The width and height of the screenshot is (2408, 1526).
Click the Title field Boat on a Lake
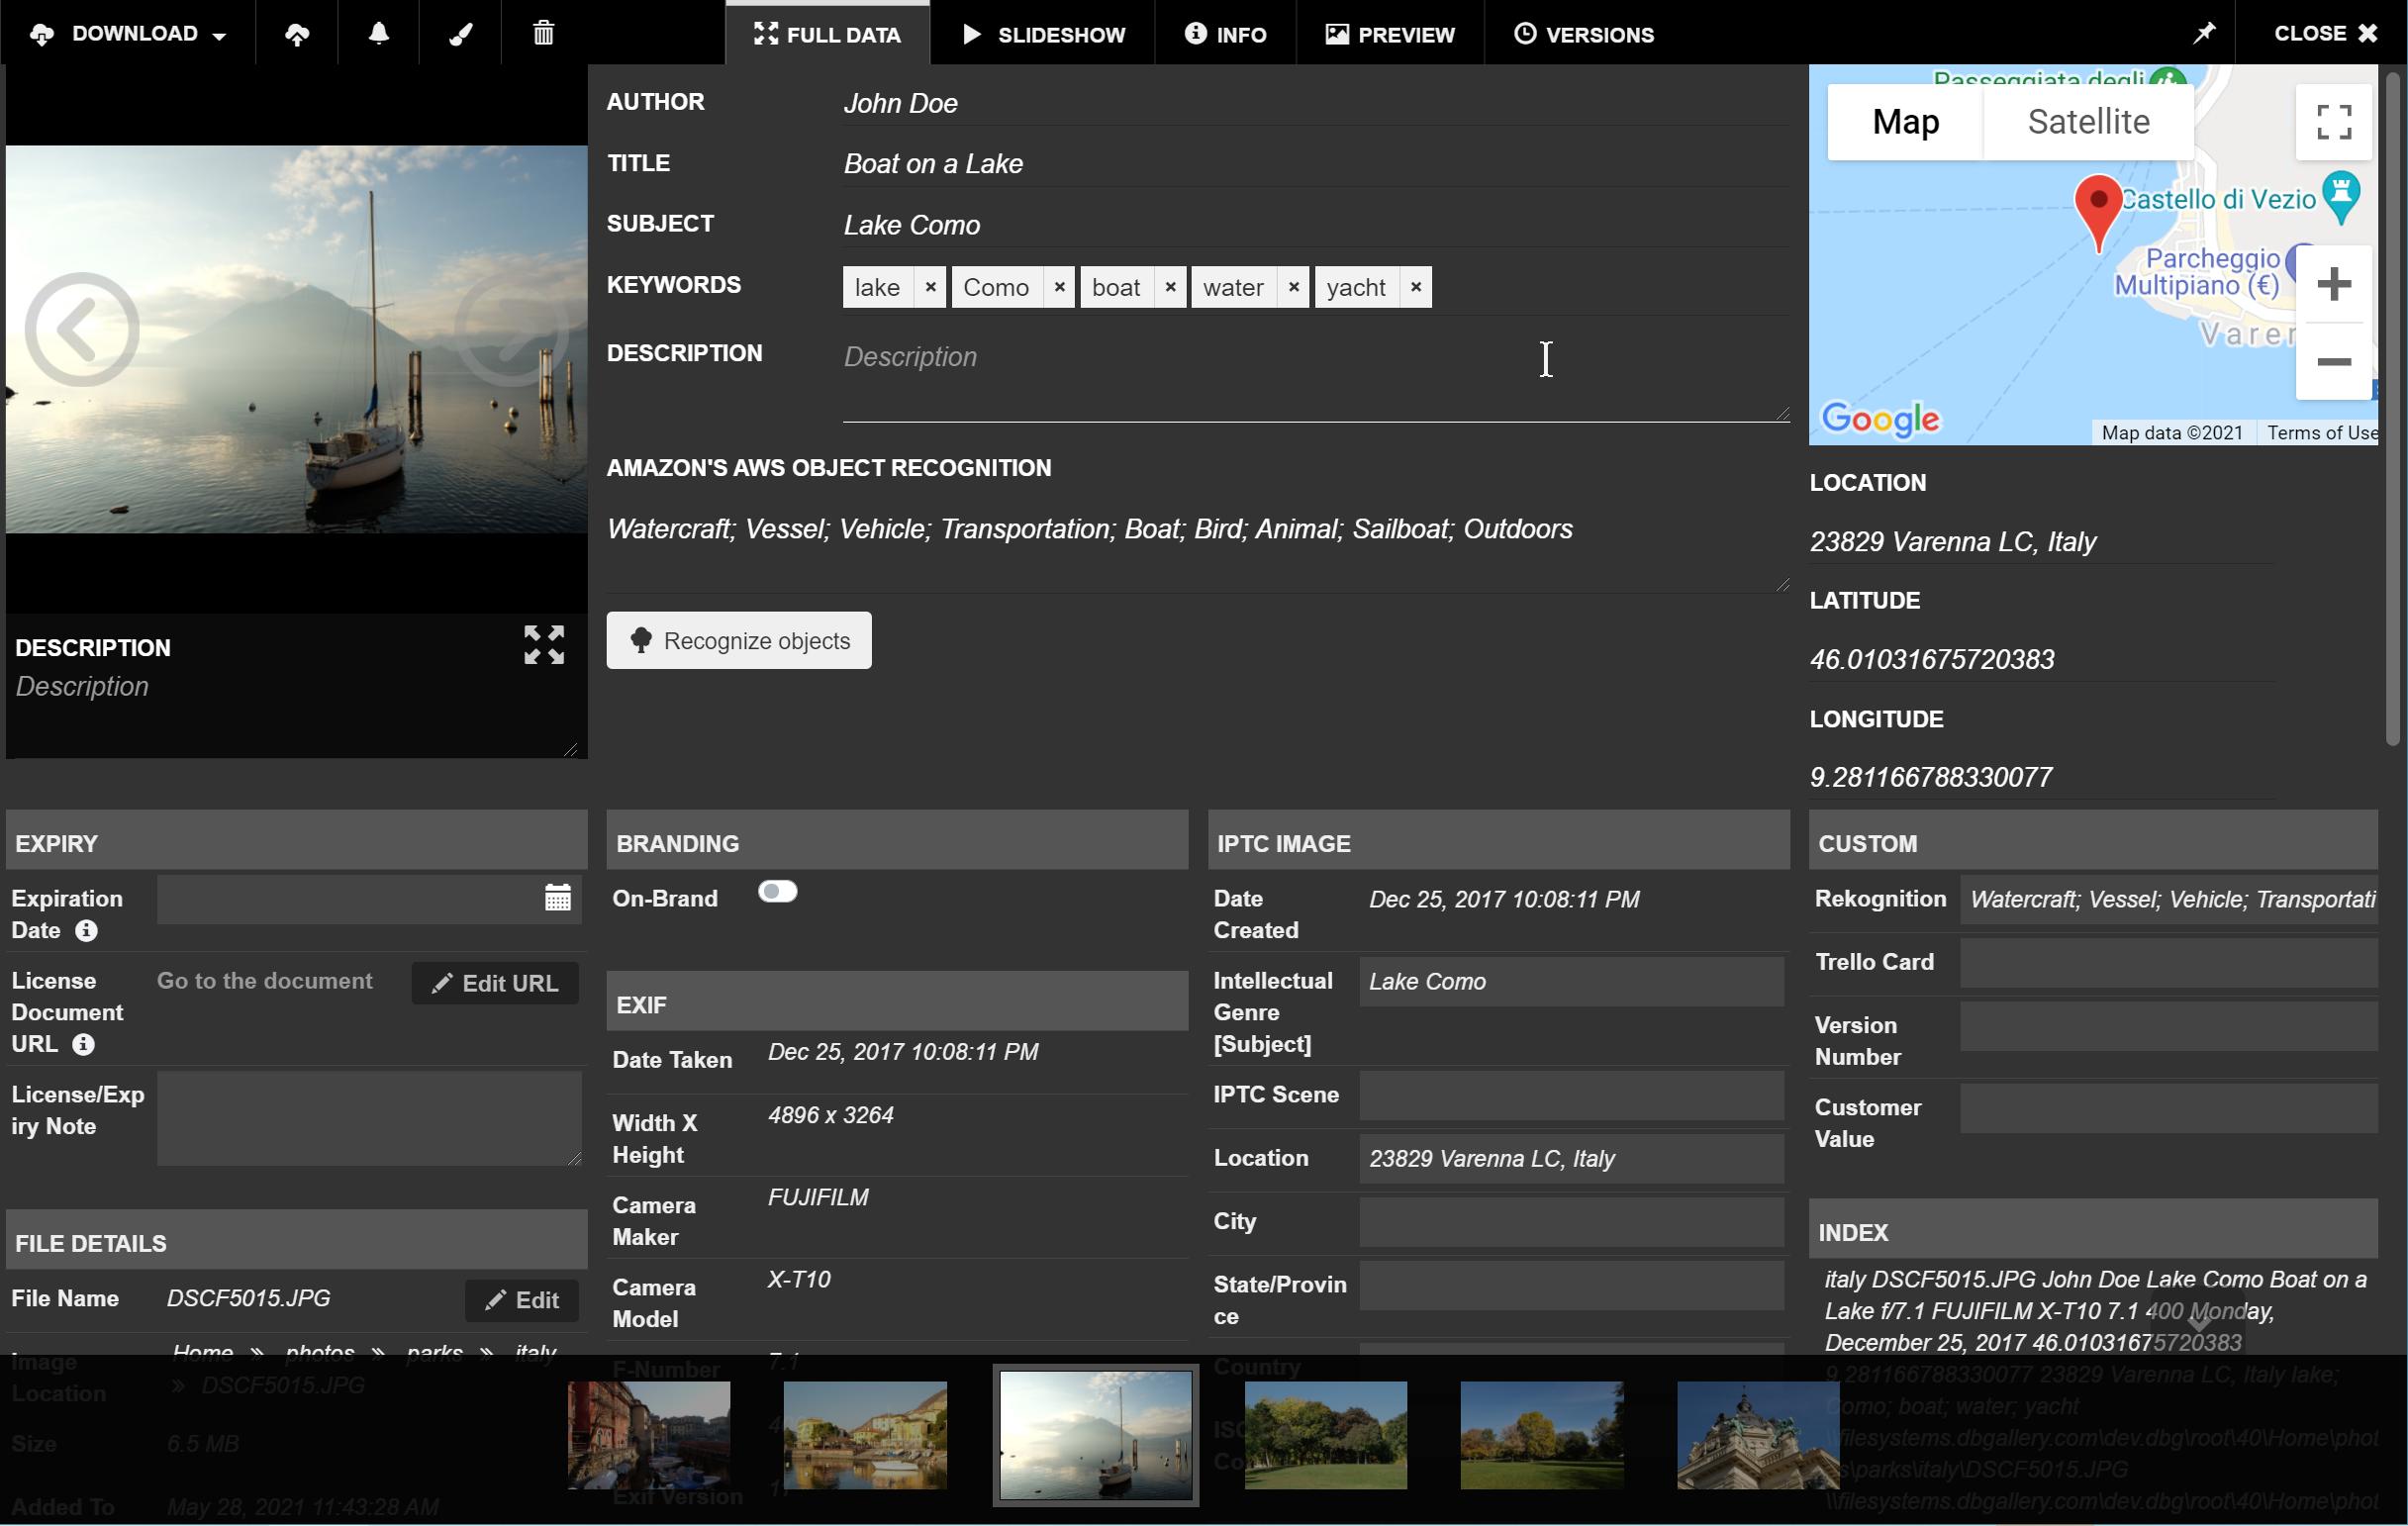point(1316,164)
